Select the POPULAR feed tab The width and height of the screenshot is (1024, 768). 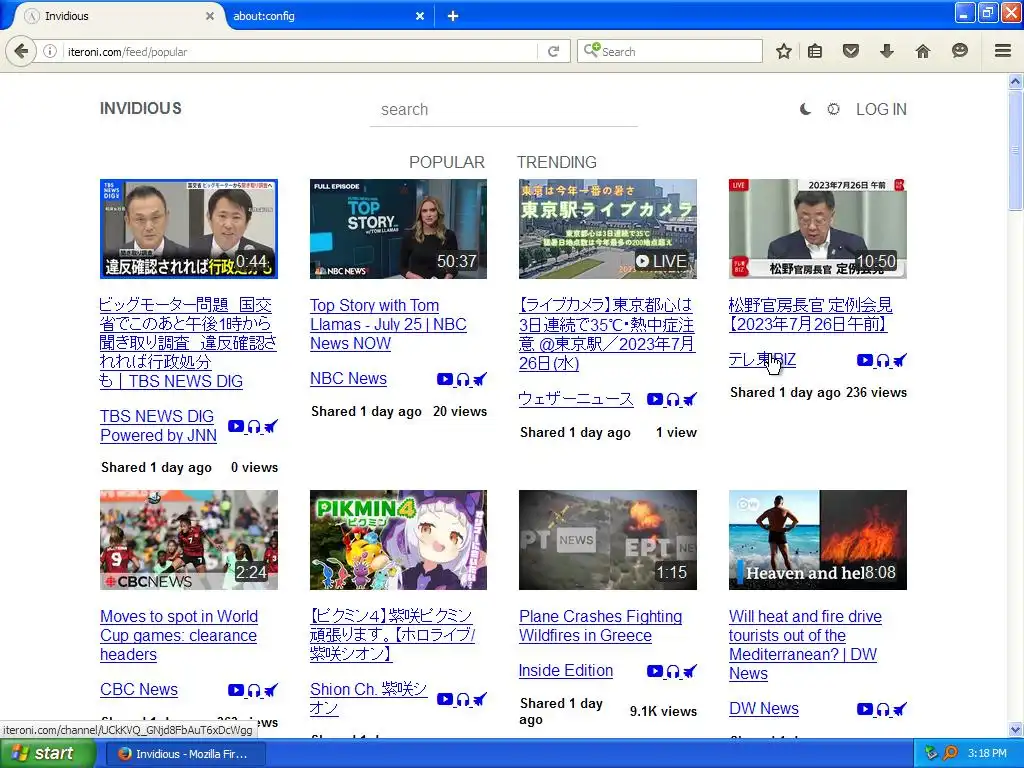(447, 162)
